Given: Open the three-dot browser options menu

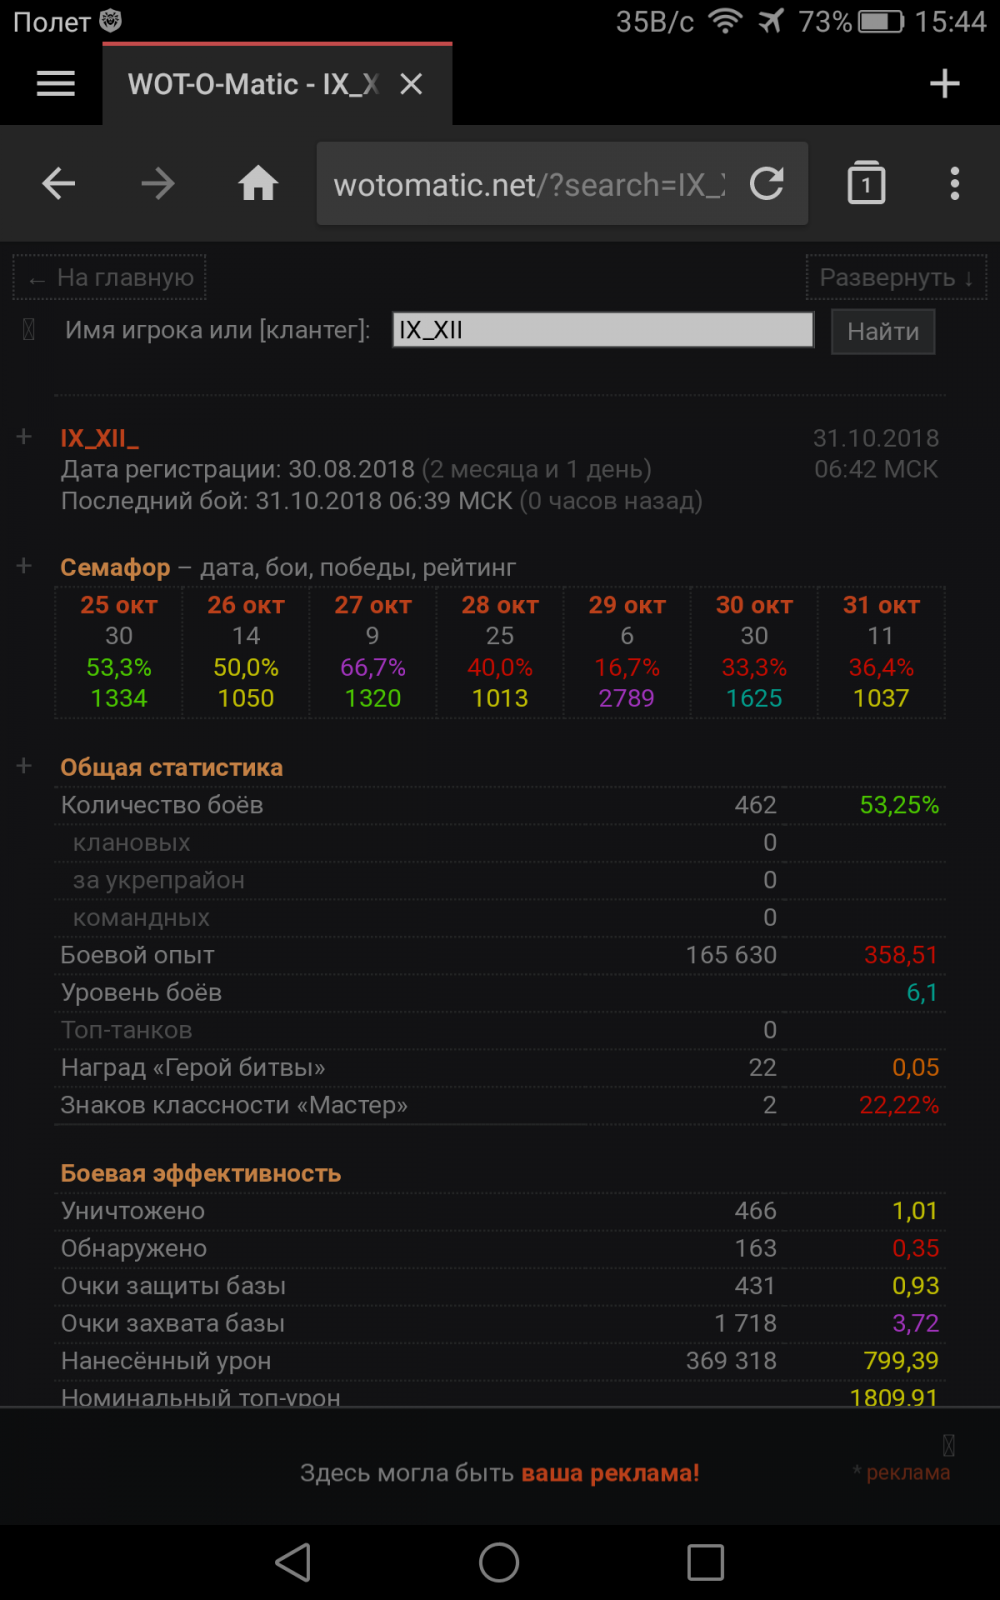Looking at the screenshot, I should coord(955,184).
